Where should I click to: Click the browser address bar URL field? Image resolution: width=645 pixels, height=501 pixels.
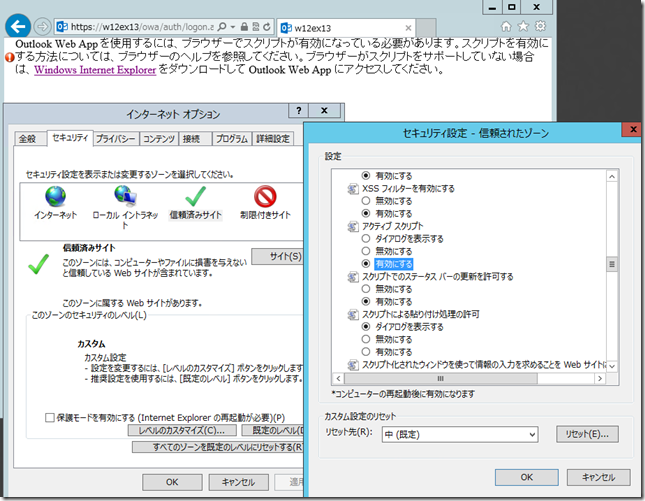142,27
